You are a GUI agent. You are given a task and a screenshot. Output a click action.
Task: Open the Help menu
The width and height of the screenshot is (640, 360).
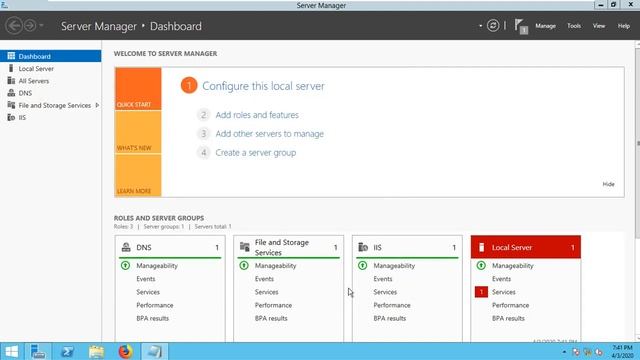624,26
